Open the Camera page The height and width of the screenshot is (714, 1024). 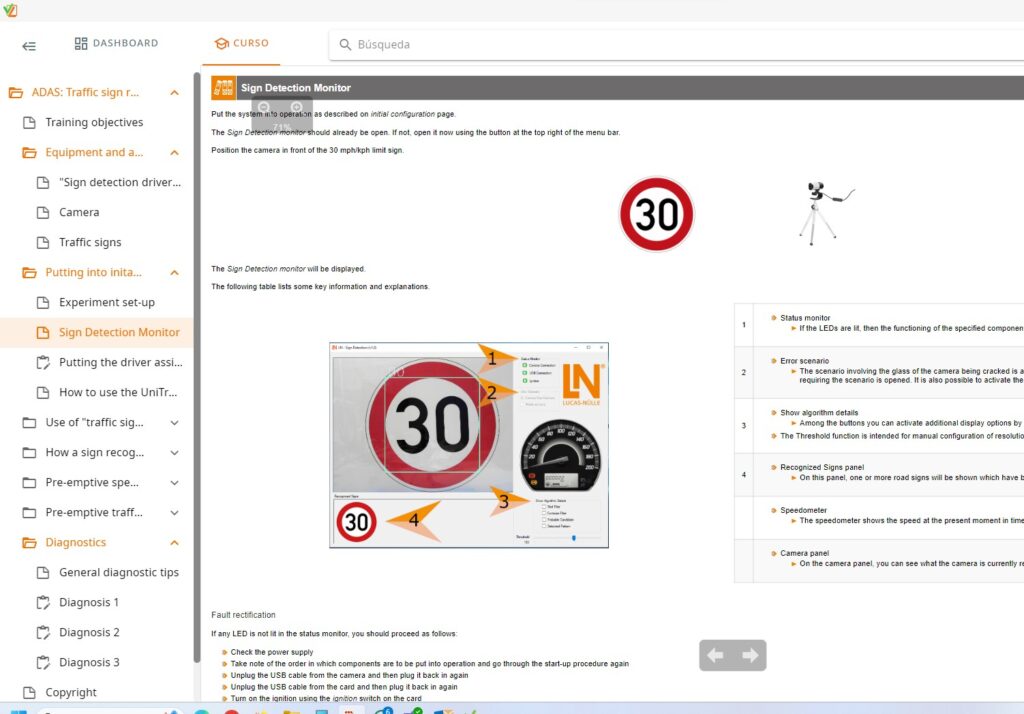(79, 212)
